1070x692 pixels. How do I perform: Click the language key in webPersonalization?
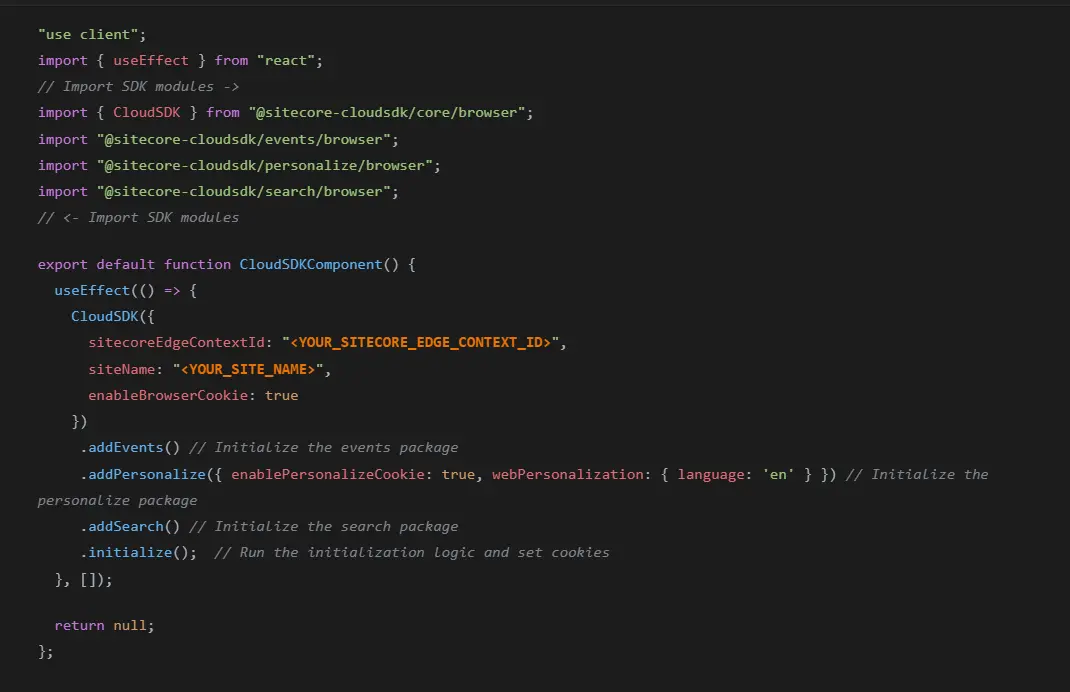coord(711,474)
